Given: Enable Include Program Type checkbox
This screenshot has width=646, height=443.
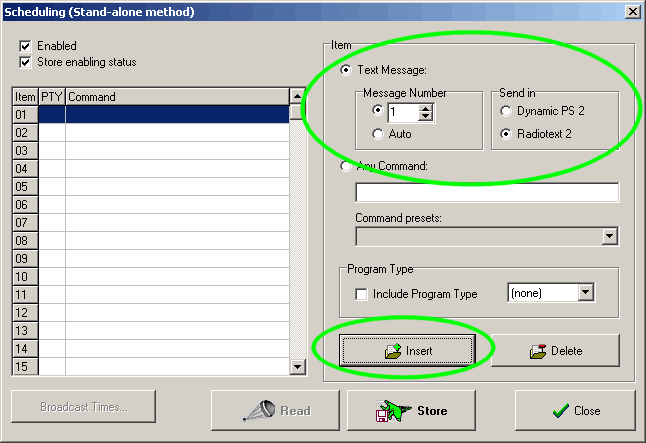Looking at the screenshot, I should tap(361, 294).
